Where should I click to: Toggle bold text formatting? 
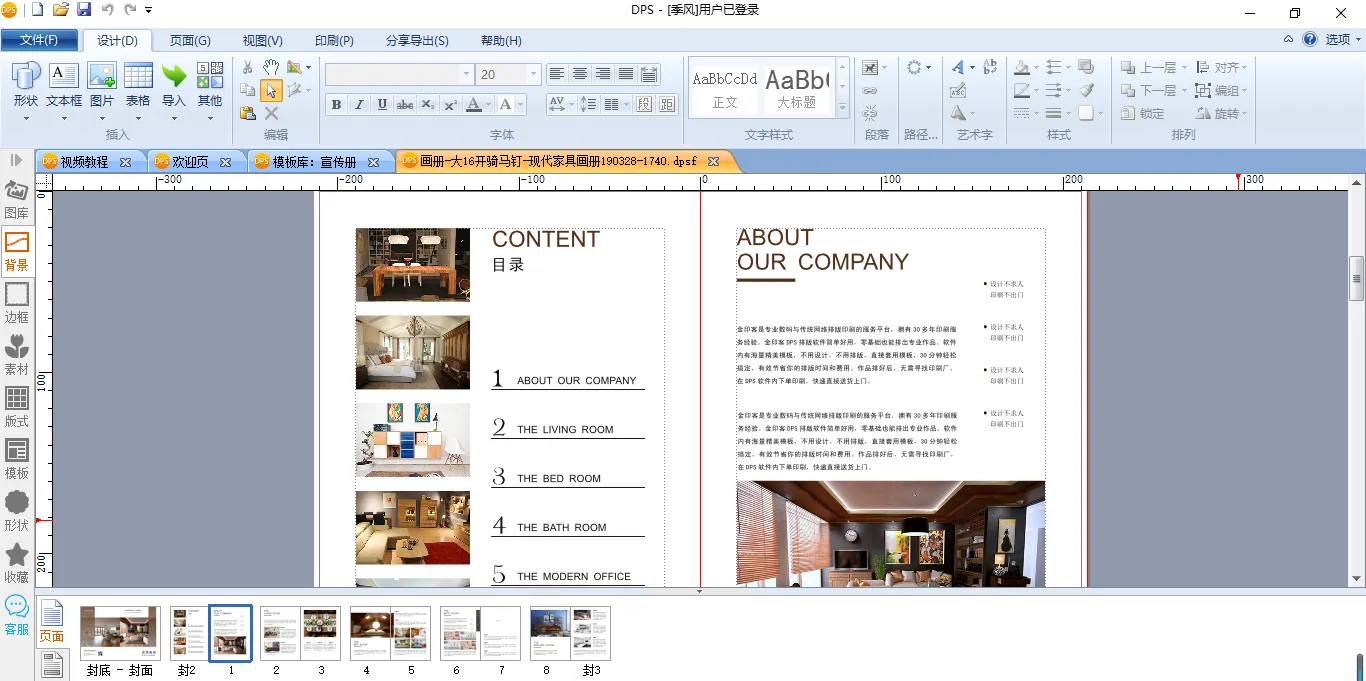(x=336, y=105)
